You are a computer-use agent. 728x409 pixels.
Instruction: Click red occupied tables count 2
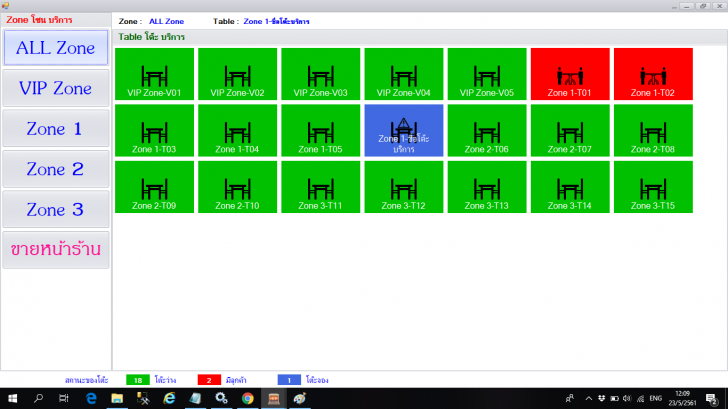point(209,380)
